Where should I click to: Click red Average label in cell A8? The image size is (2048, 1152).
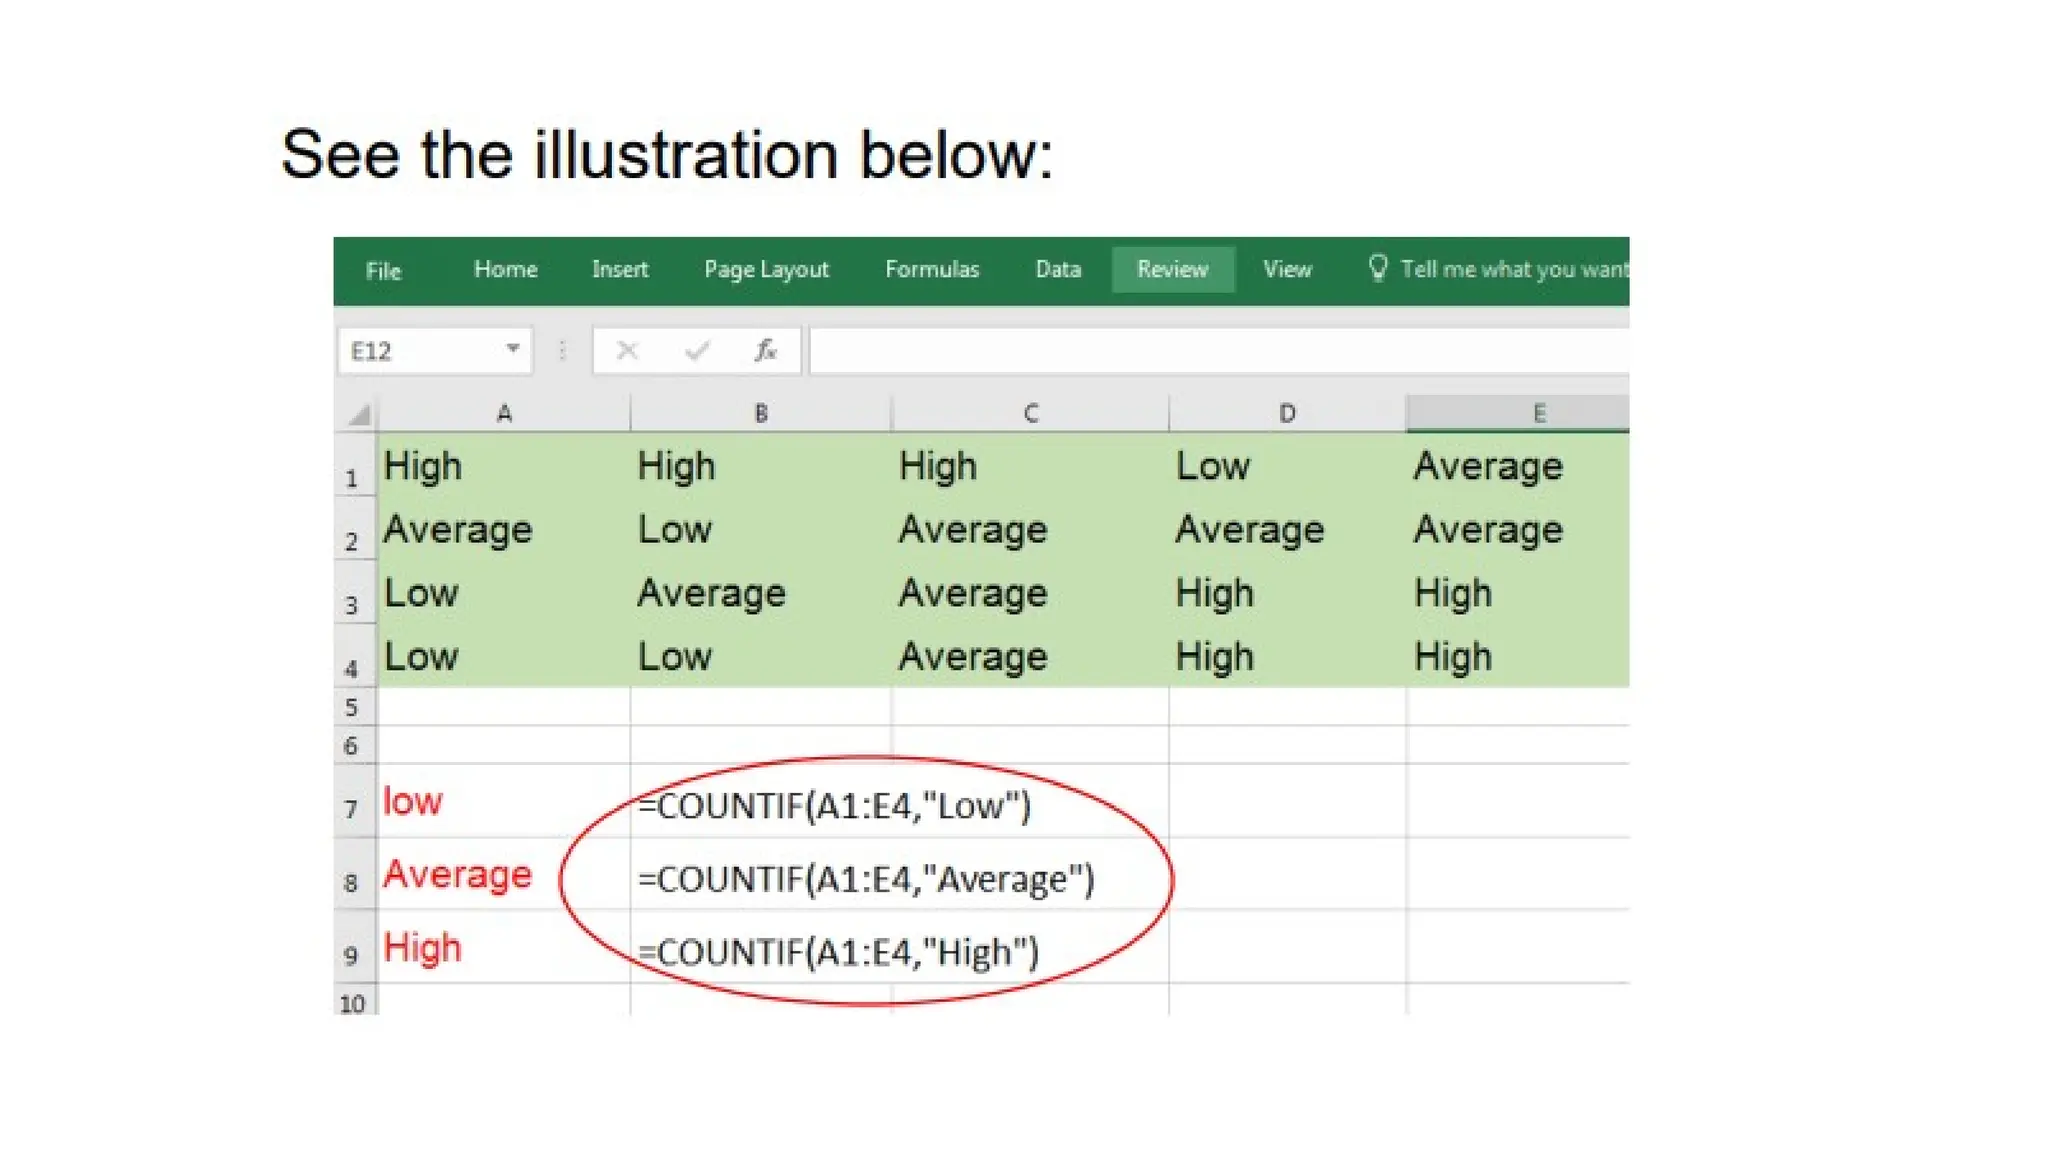tap(458, 875)
